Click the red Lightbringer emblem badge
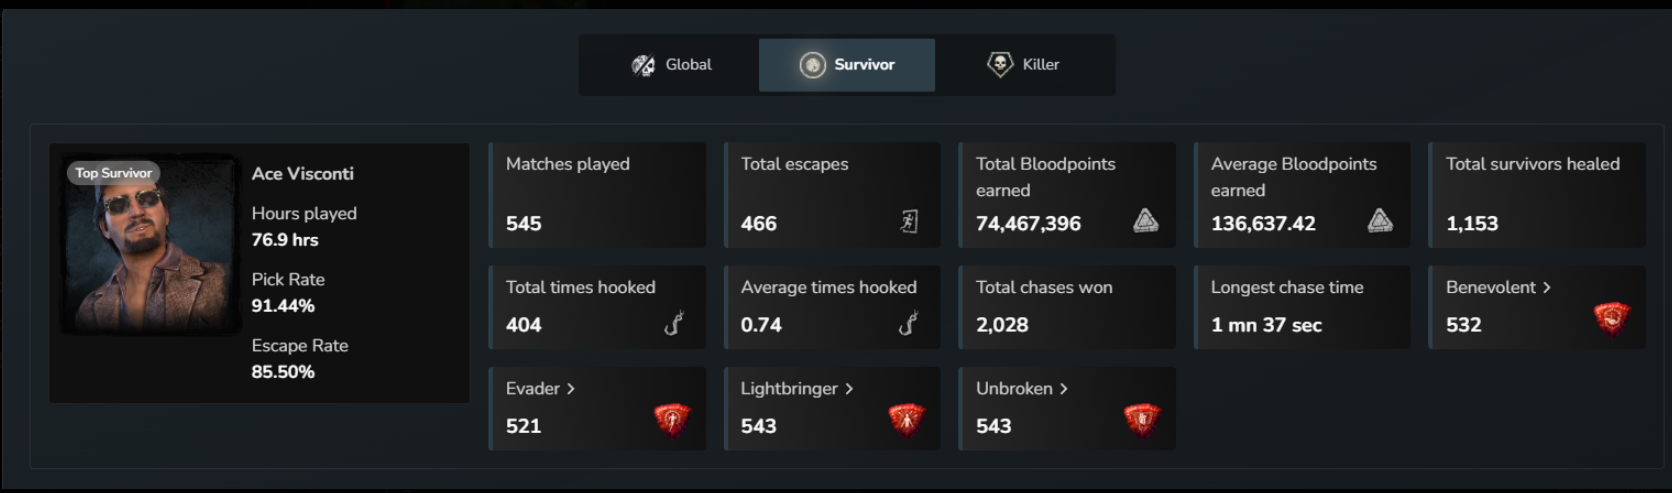The height and width of the screenshot is (493, 1672). click(906, 420)
